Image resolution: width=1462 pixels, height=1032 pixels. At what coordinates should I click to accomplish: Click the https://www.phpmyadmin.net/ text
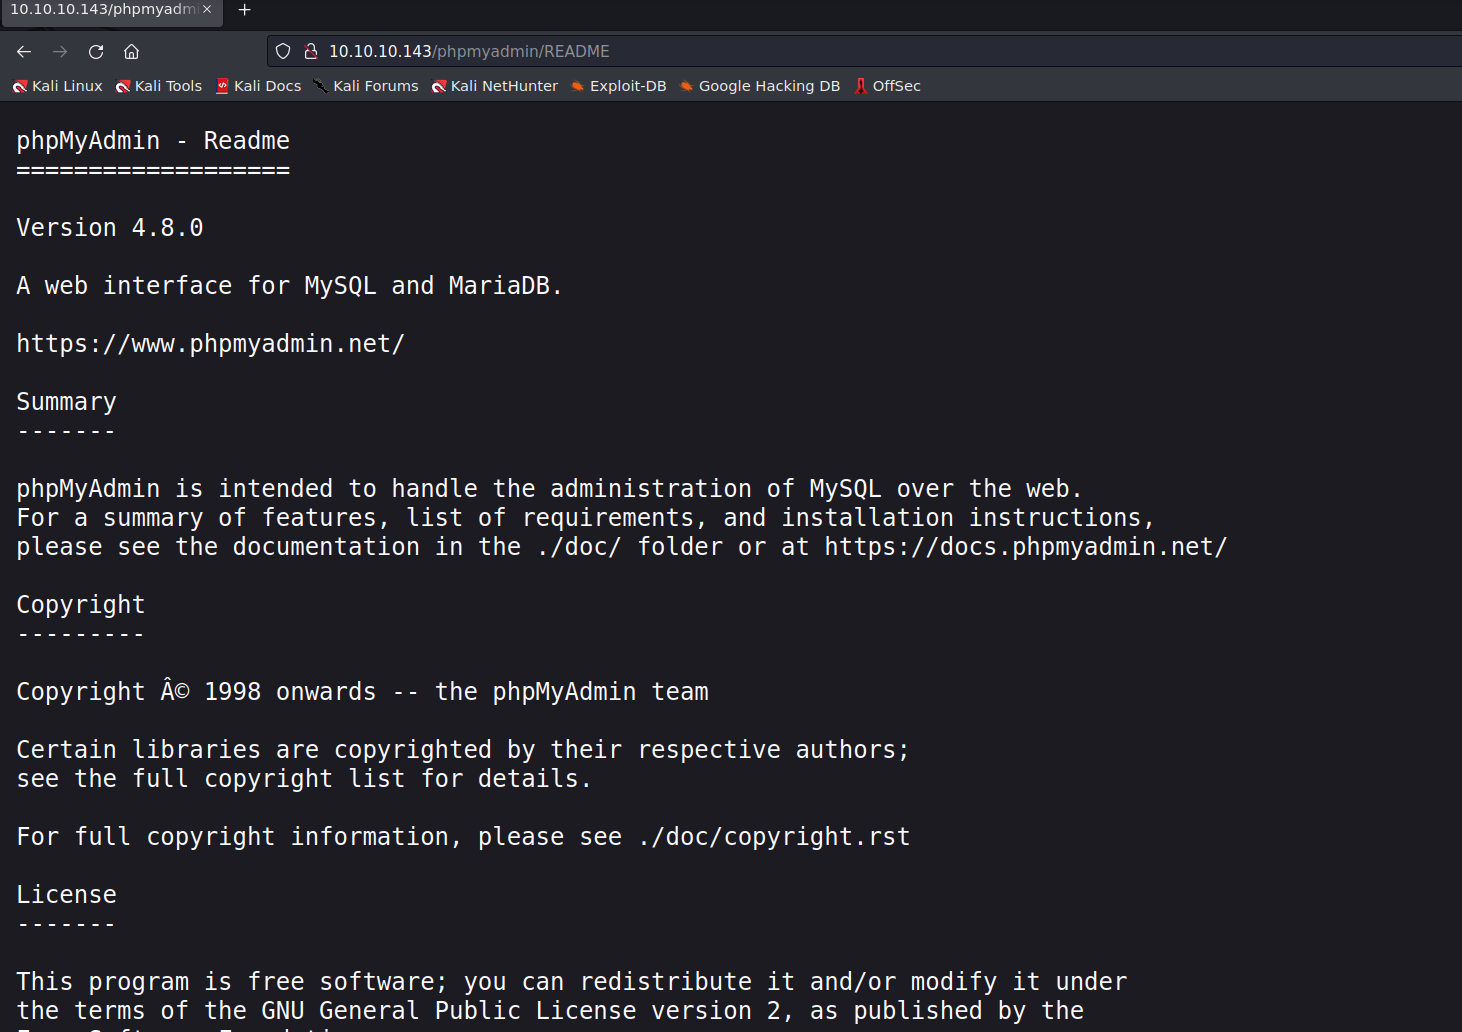click(x=211, y=344)
